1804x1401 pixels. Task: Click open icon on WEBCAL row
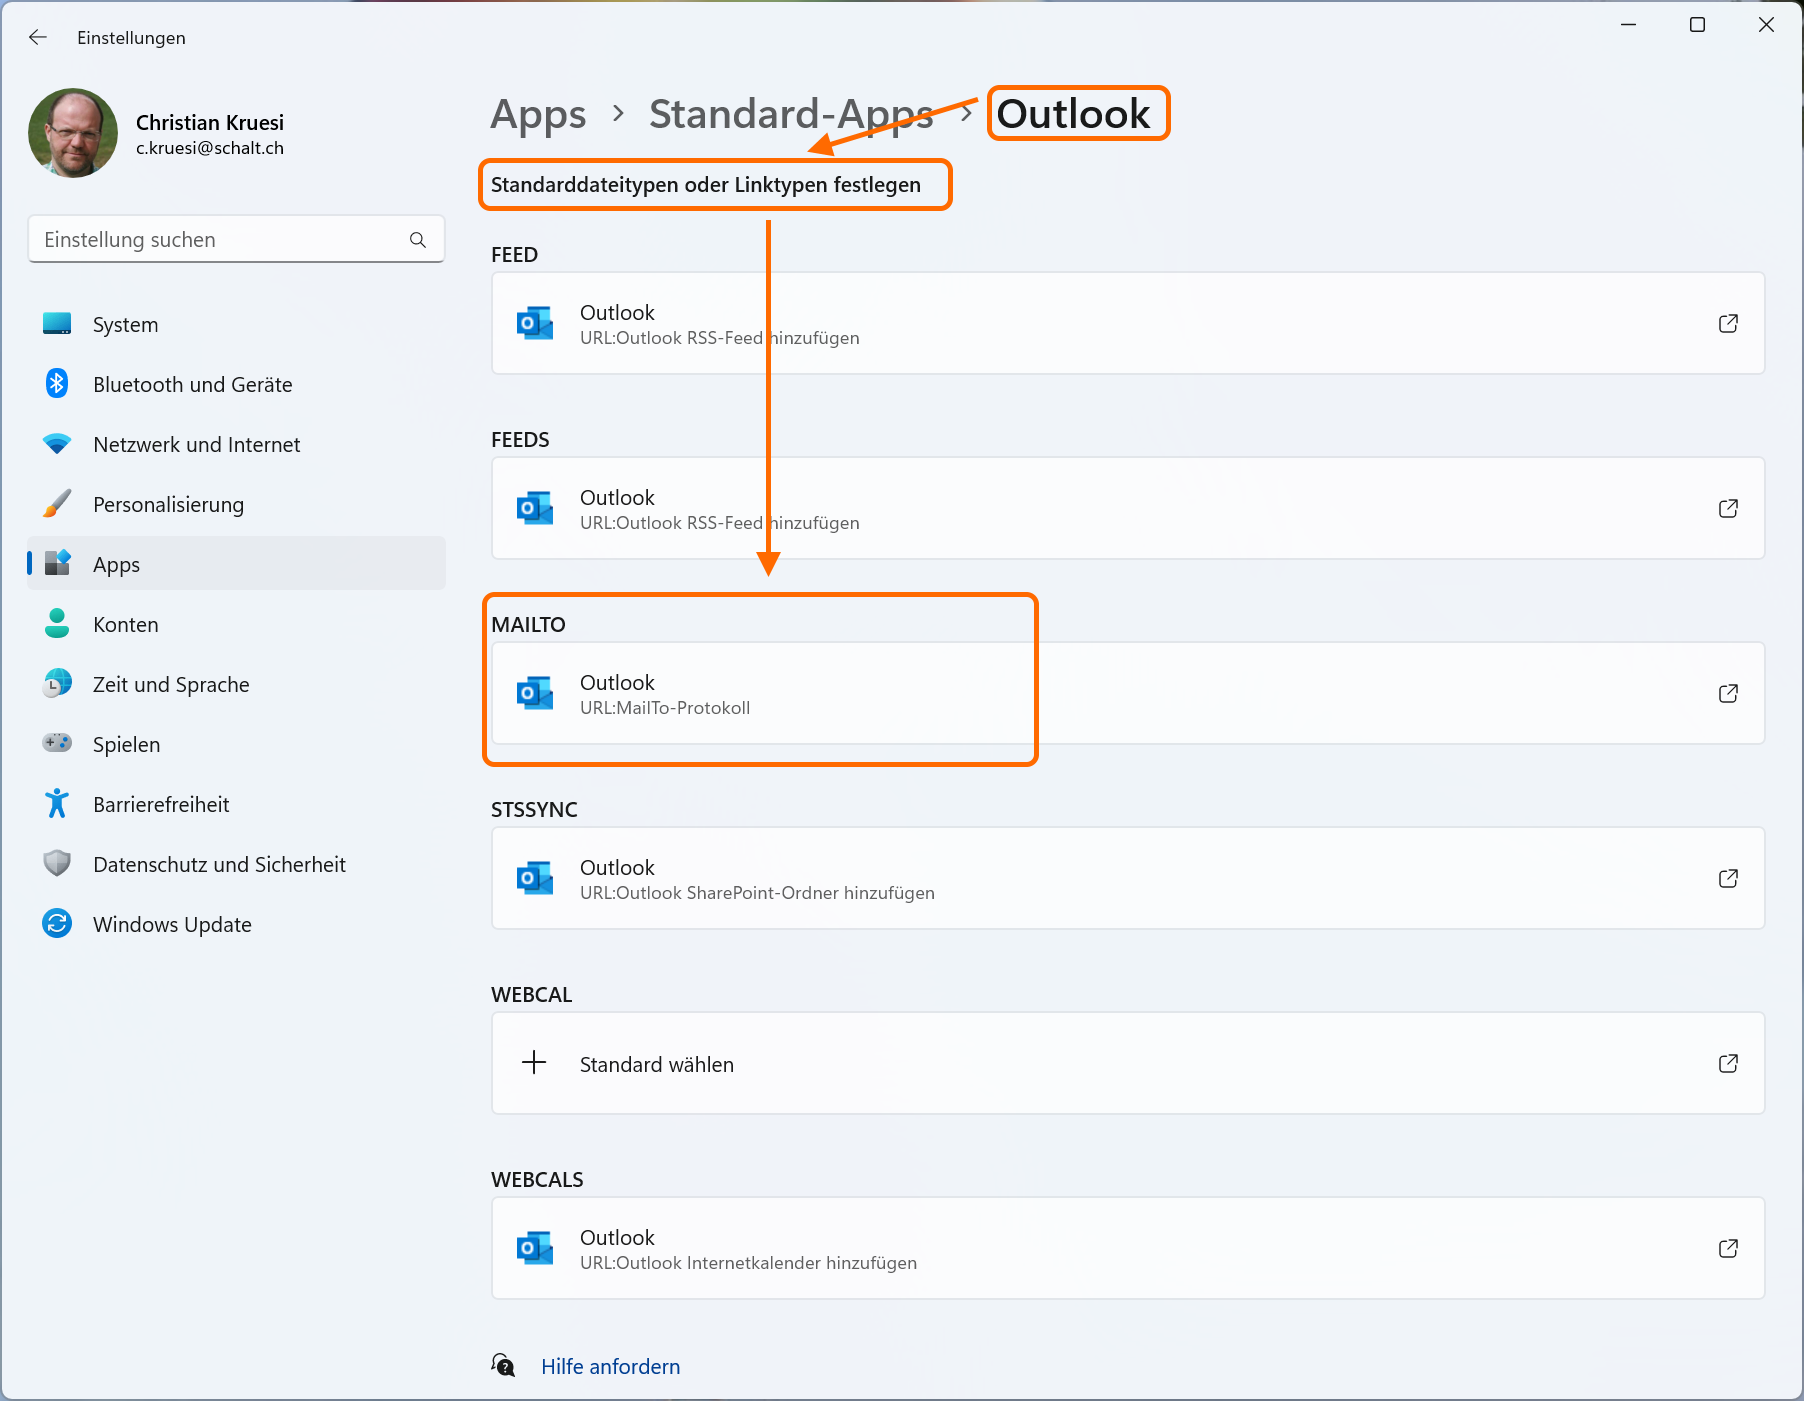point(1728,1064)
